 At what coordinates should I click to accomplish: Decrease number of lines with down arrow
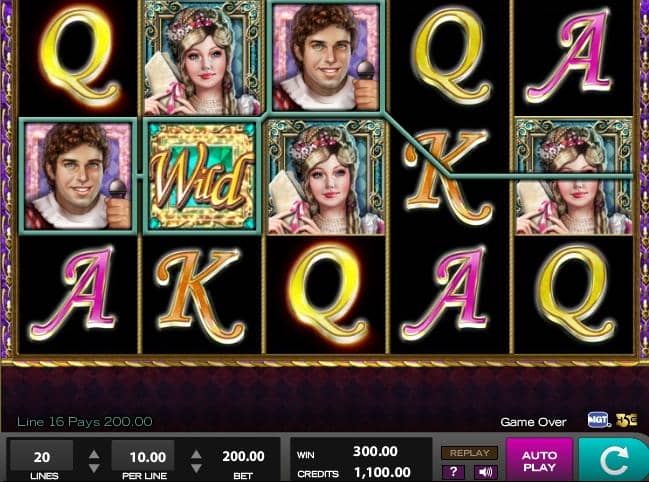(x=94, y=468)
